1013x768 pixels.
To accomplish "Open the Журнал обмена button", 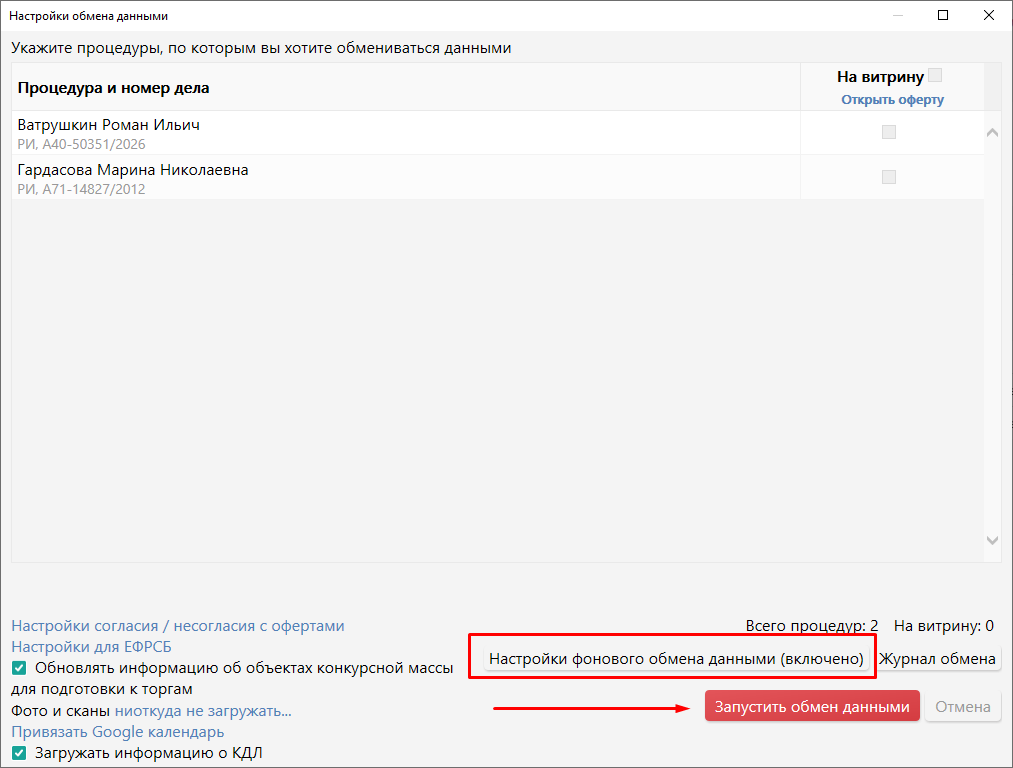I will [937, 659].
